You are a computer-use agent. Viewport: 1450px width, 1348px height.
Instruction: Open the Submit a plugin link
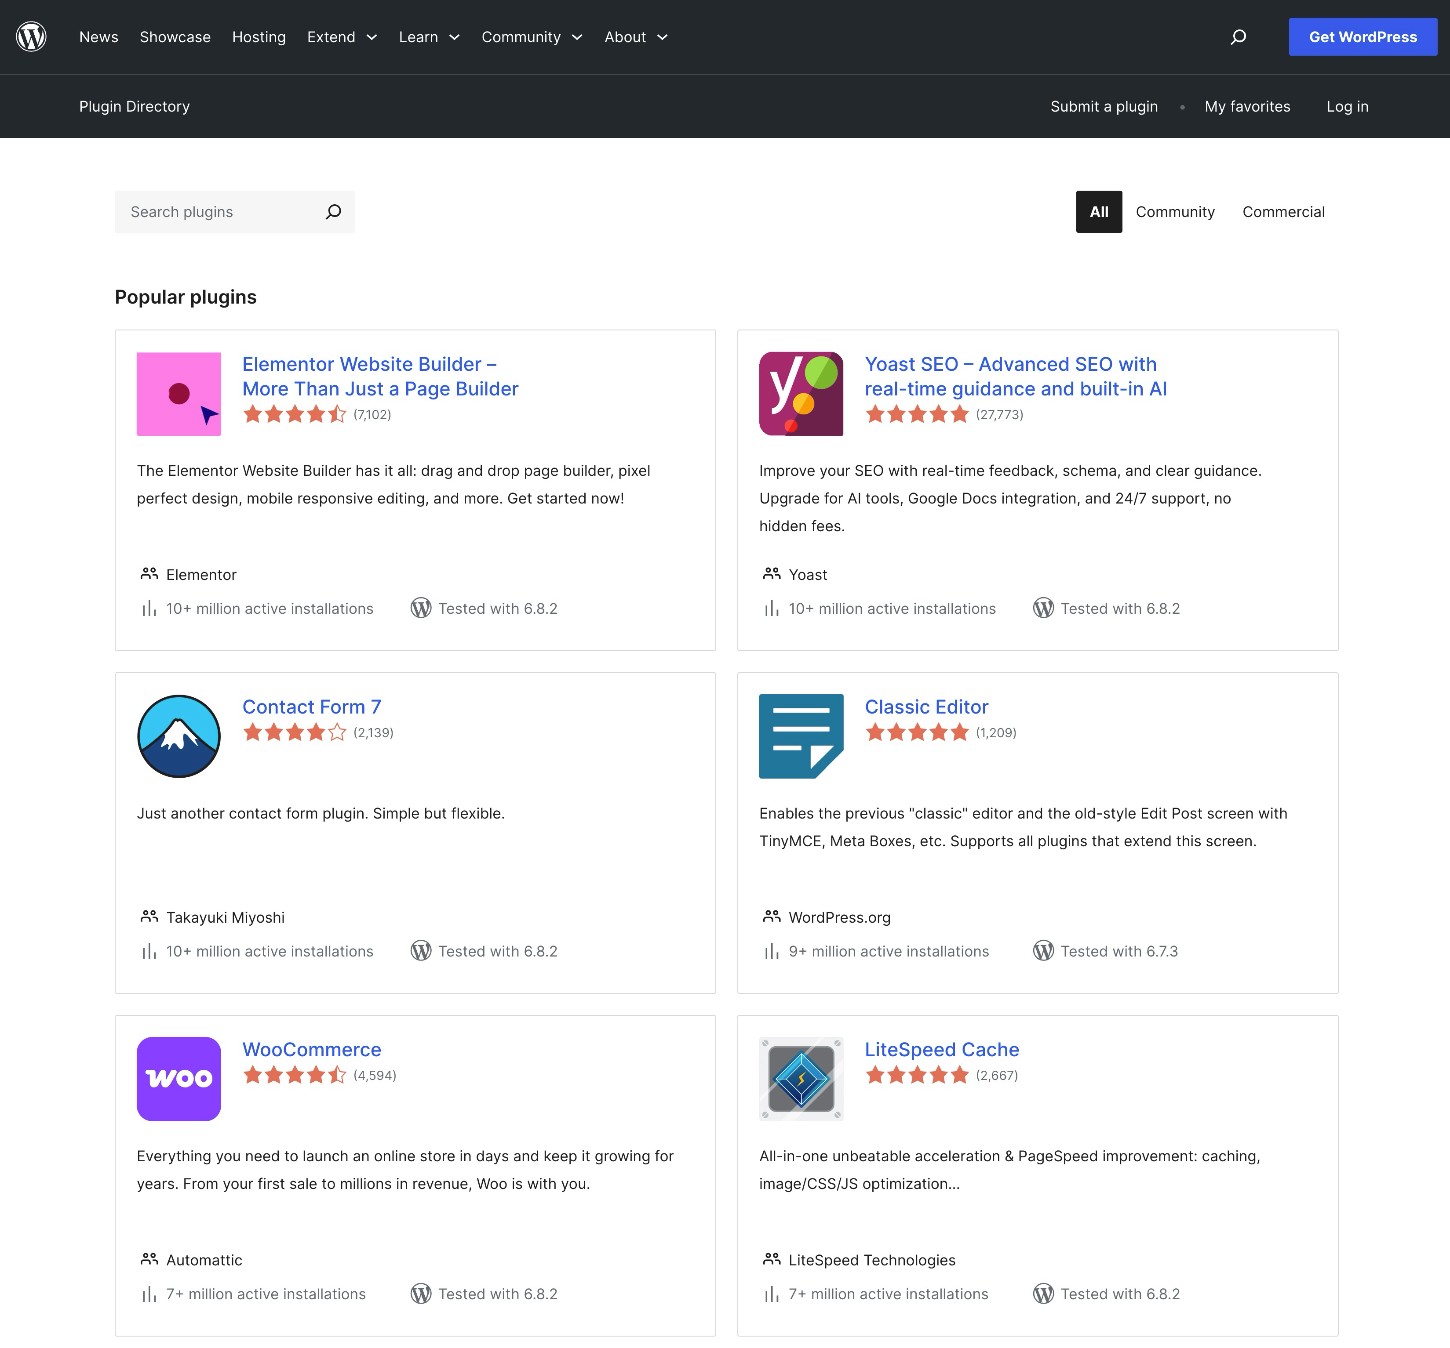pyautogui.click(x=1104, y=107)
